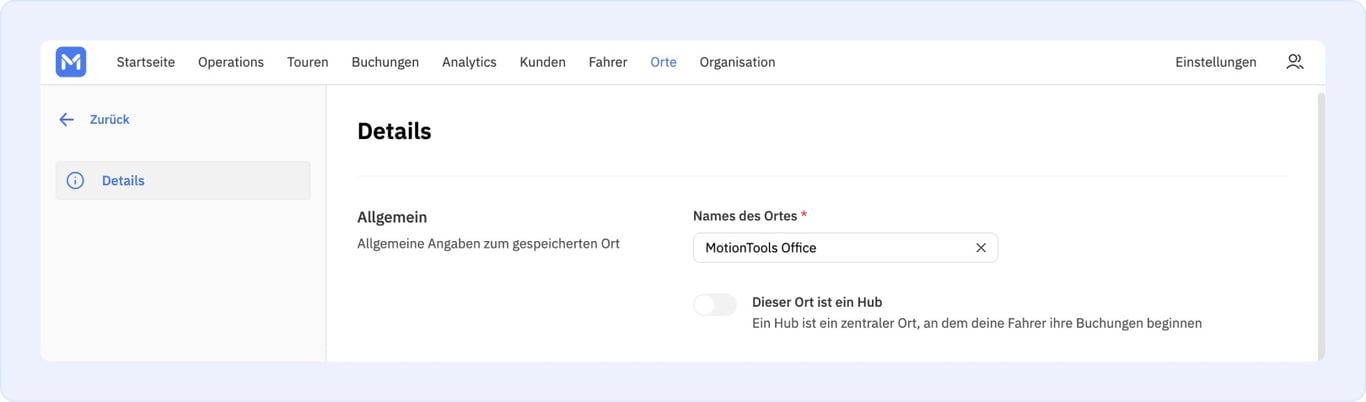Click the Allgemein section heading
Image resolution: width=1366 pixels, height=402 pixels.
coord(392,217)
